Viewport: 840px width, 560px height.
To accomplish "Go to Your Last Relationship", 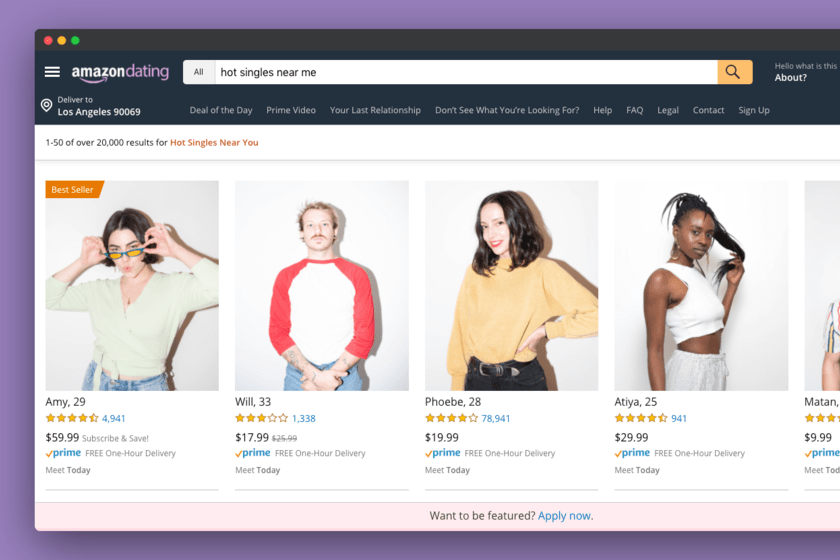I will (x=375, y=110).
